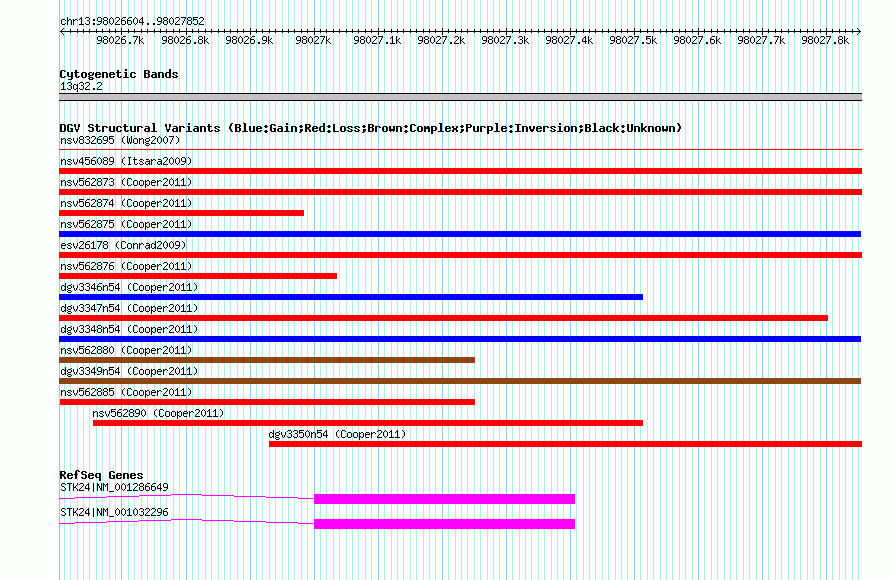This screenshot has width=890, height=580.
Task: Click the 98027.4k ruler position
Action: [x=569, y=40]
